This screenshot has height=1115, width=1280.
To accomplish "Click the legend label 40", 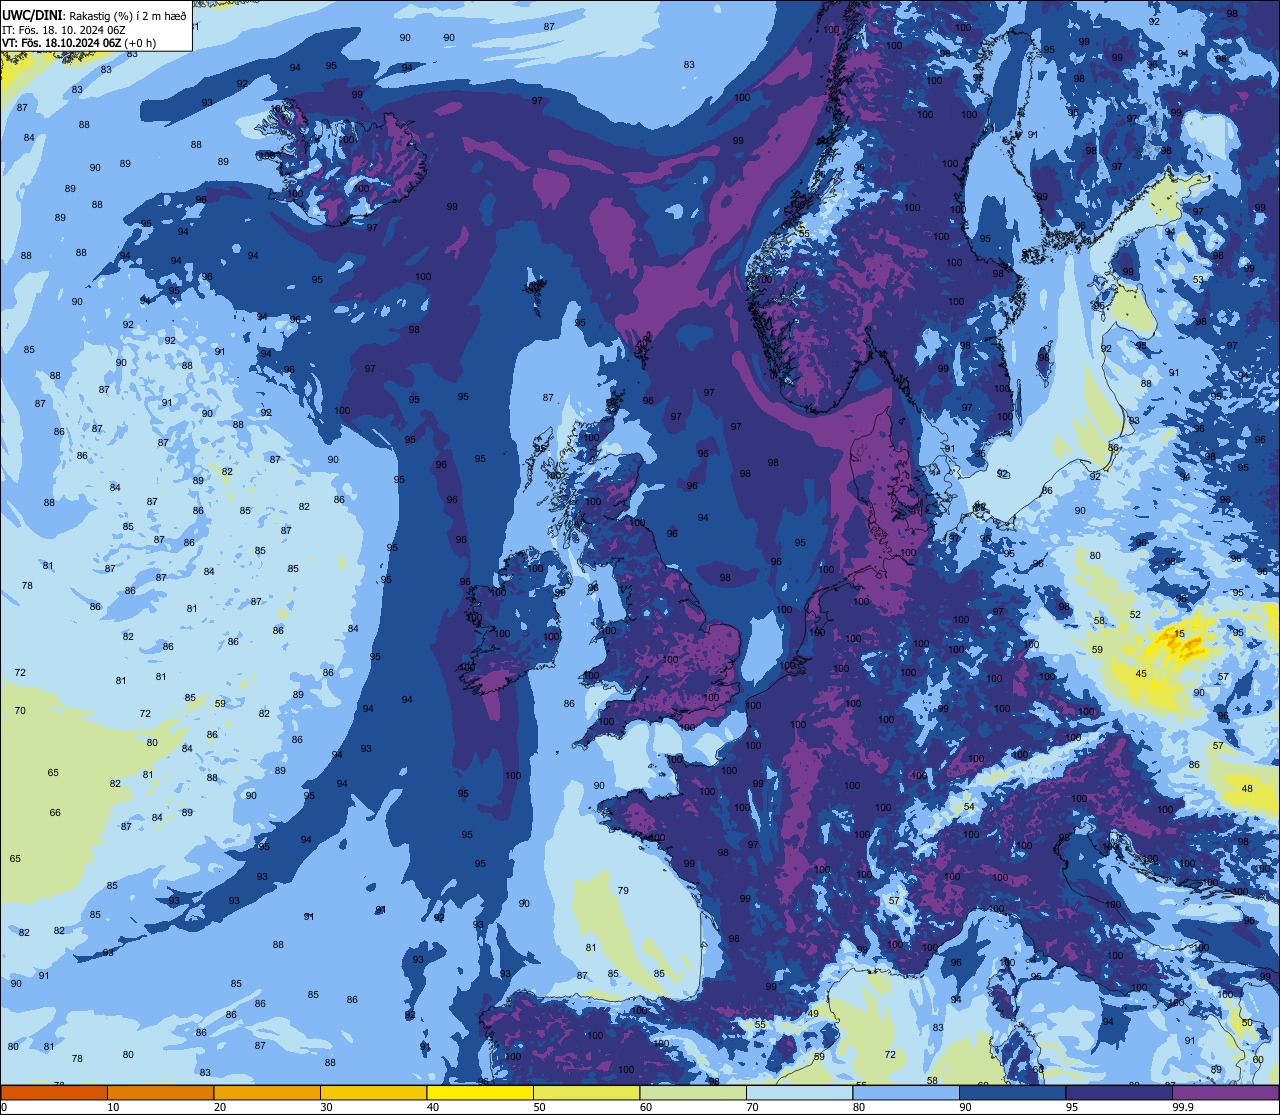I will click(x=433, y=1107).
